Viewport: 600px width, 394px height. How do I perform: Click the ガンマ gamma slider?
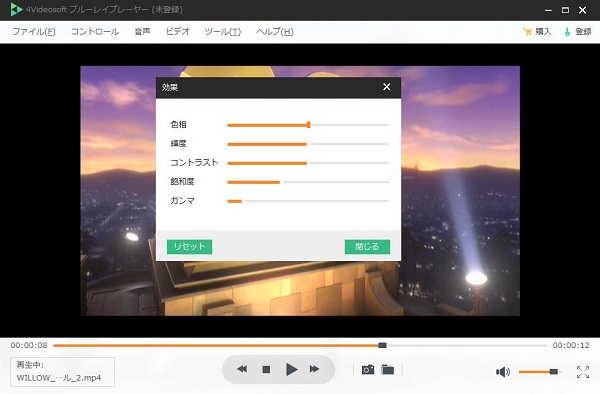click(308, 201)
